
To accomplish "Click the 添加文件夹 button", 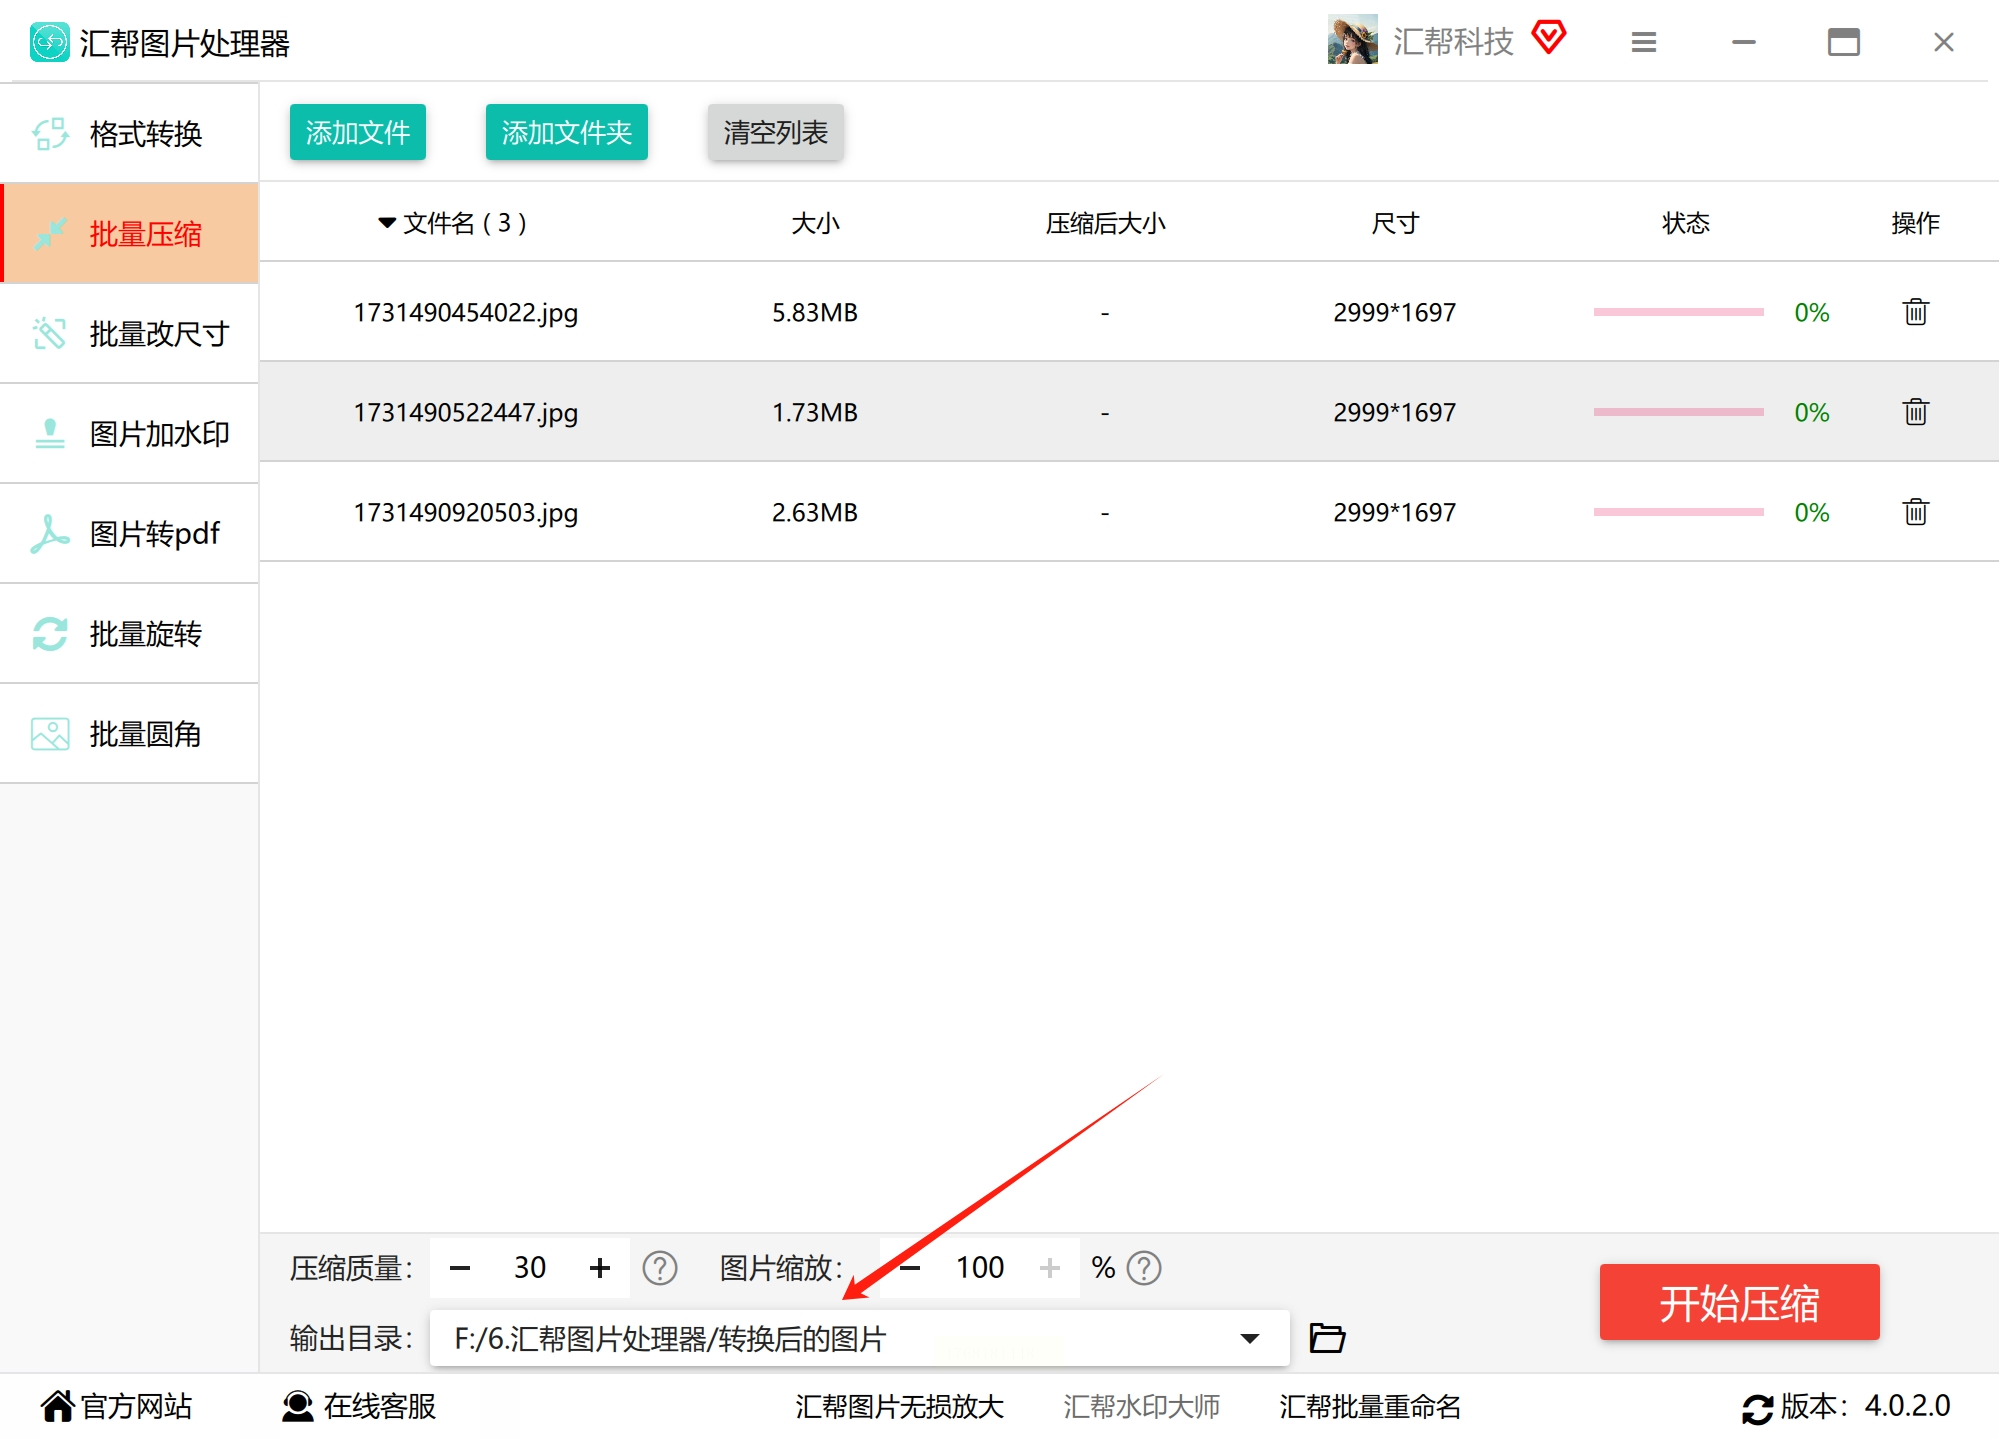I will coord(566,132).
